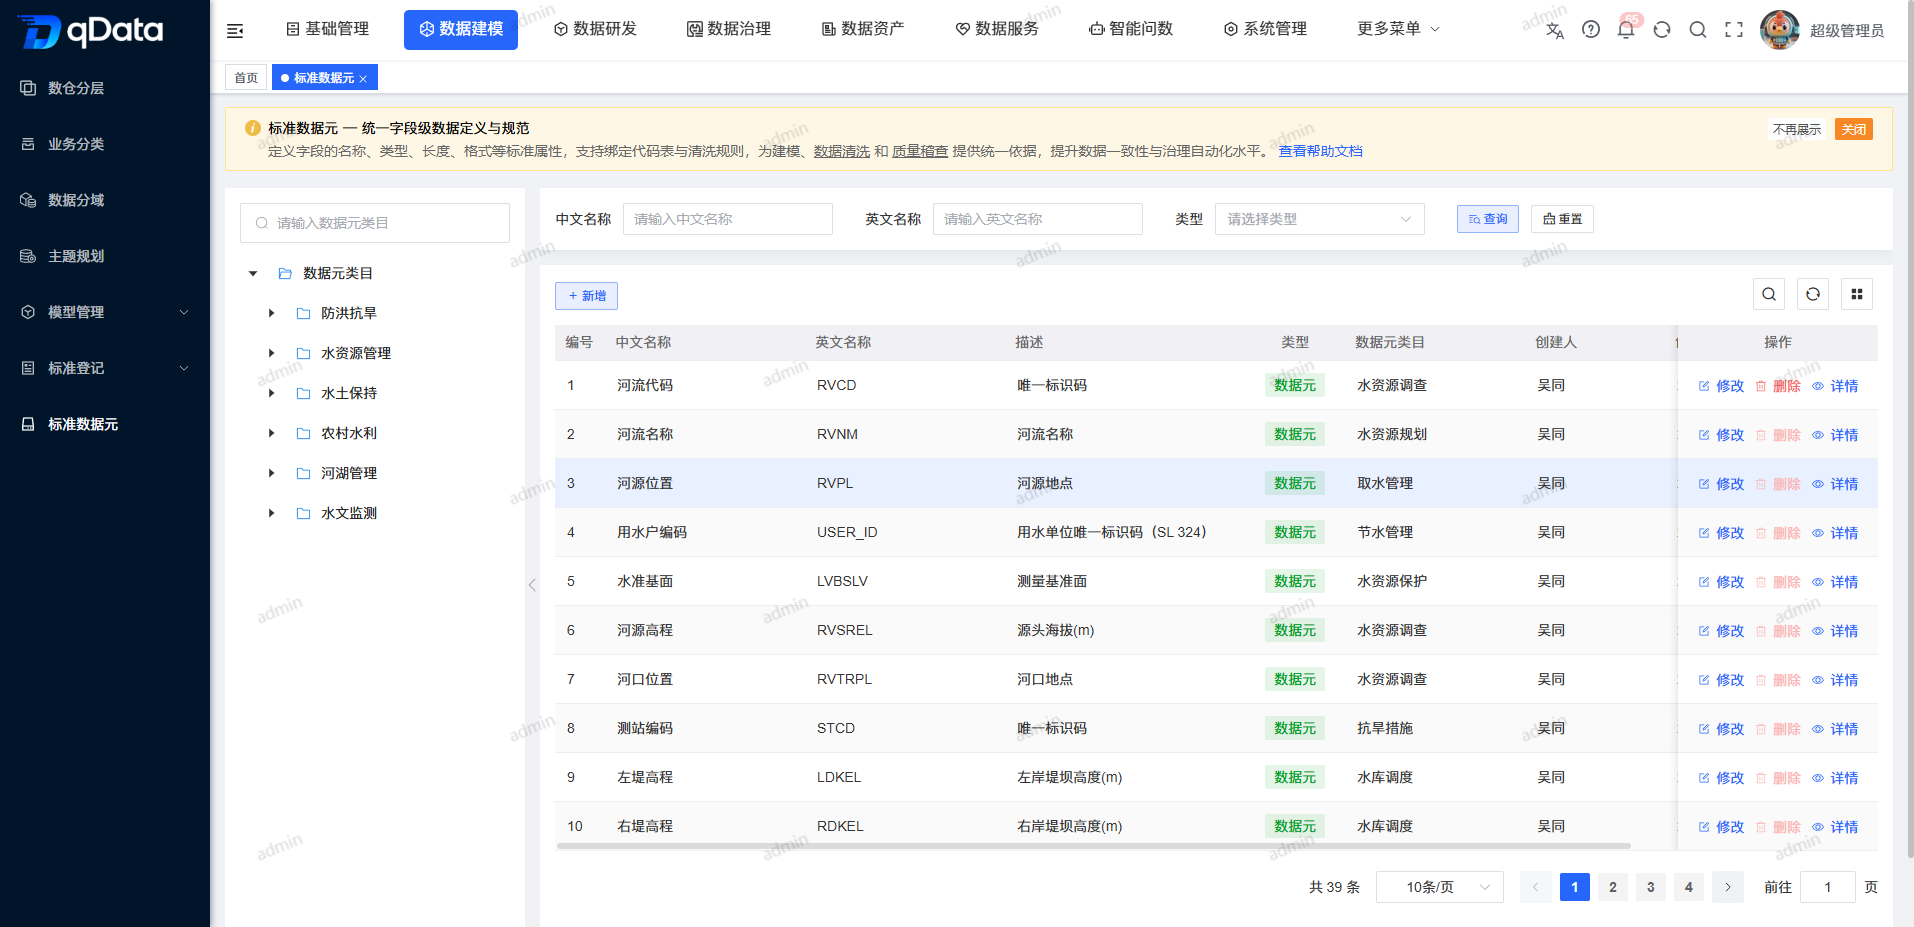Click the 查询 button

point(1488,219)
